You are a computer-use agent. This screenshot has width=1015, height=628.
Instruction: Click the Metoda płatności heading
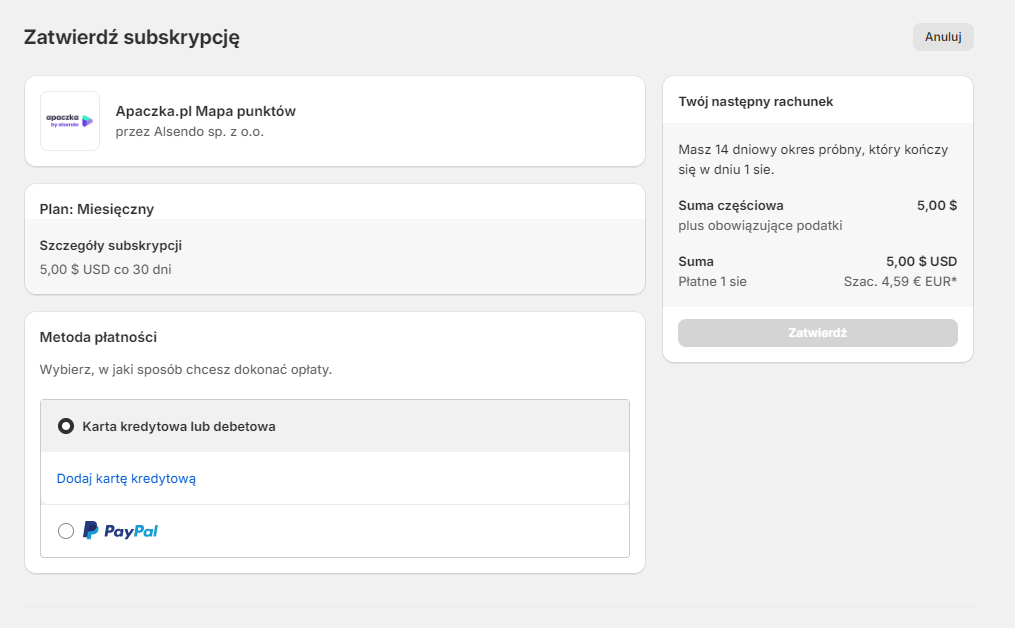(98, 337)
